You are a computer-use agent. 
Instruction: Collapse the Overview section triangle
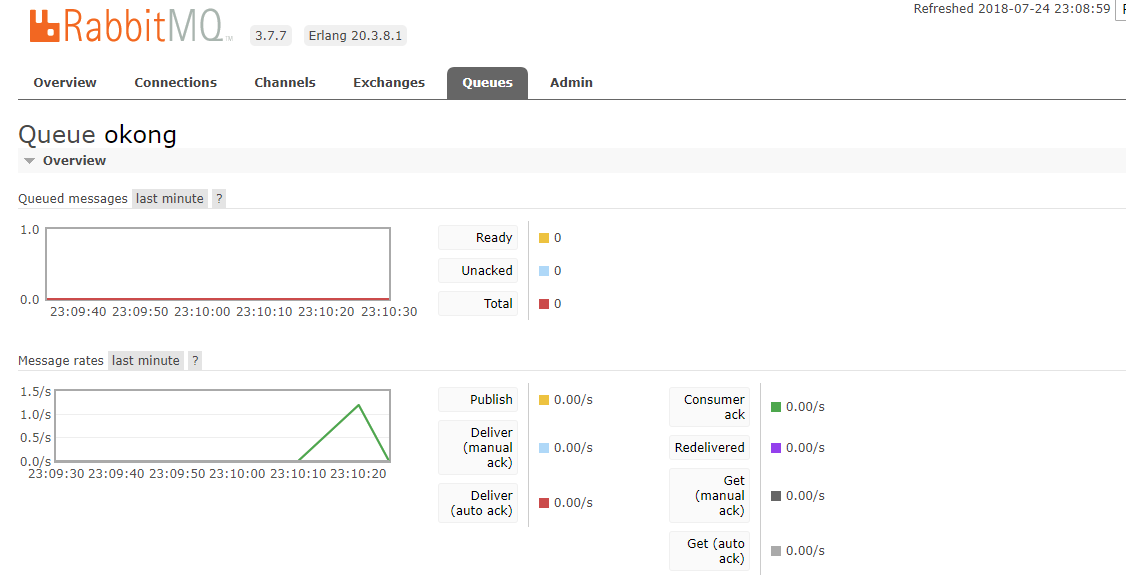[29, 161]
